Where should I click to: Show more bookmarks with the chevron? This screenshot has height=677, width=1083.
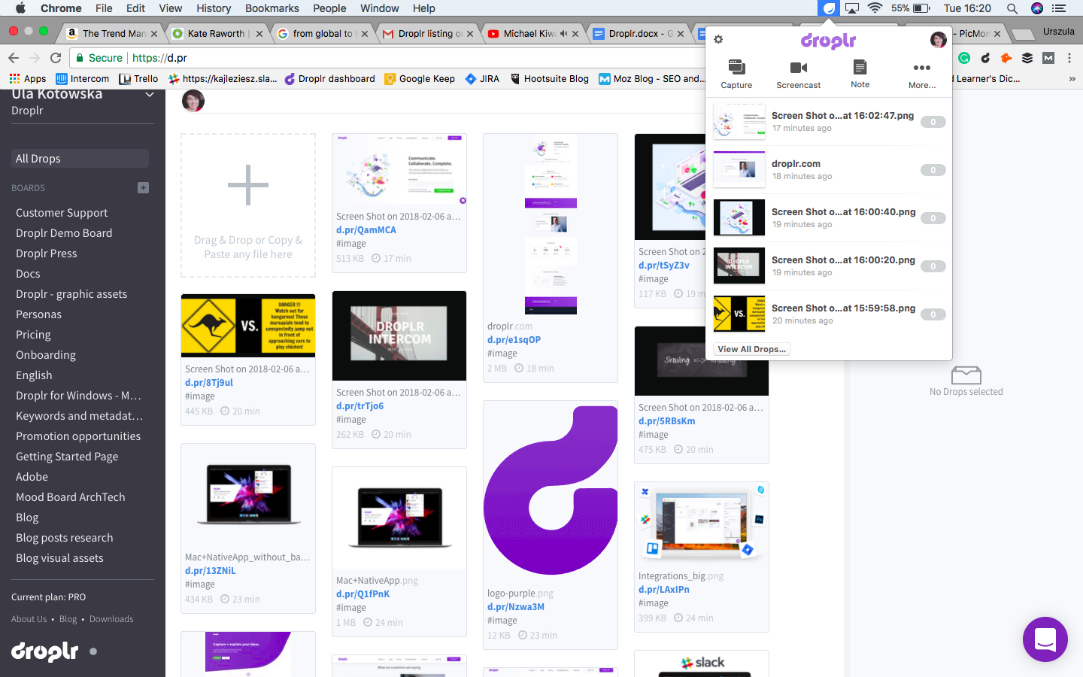pos(1072,79)
